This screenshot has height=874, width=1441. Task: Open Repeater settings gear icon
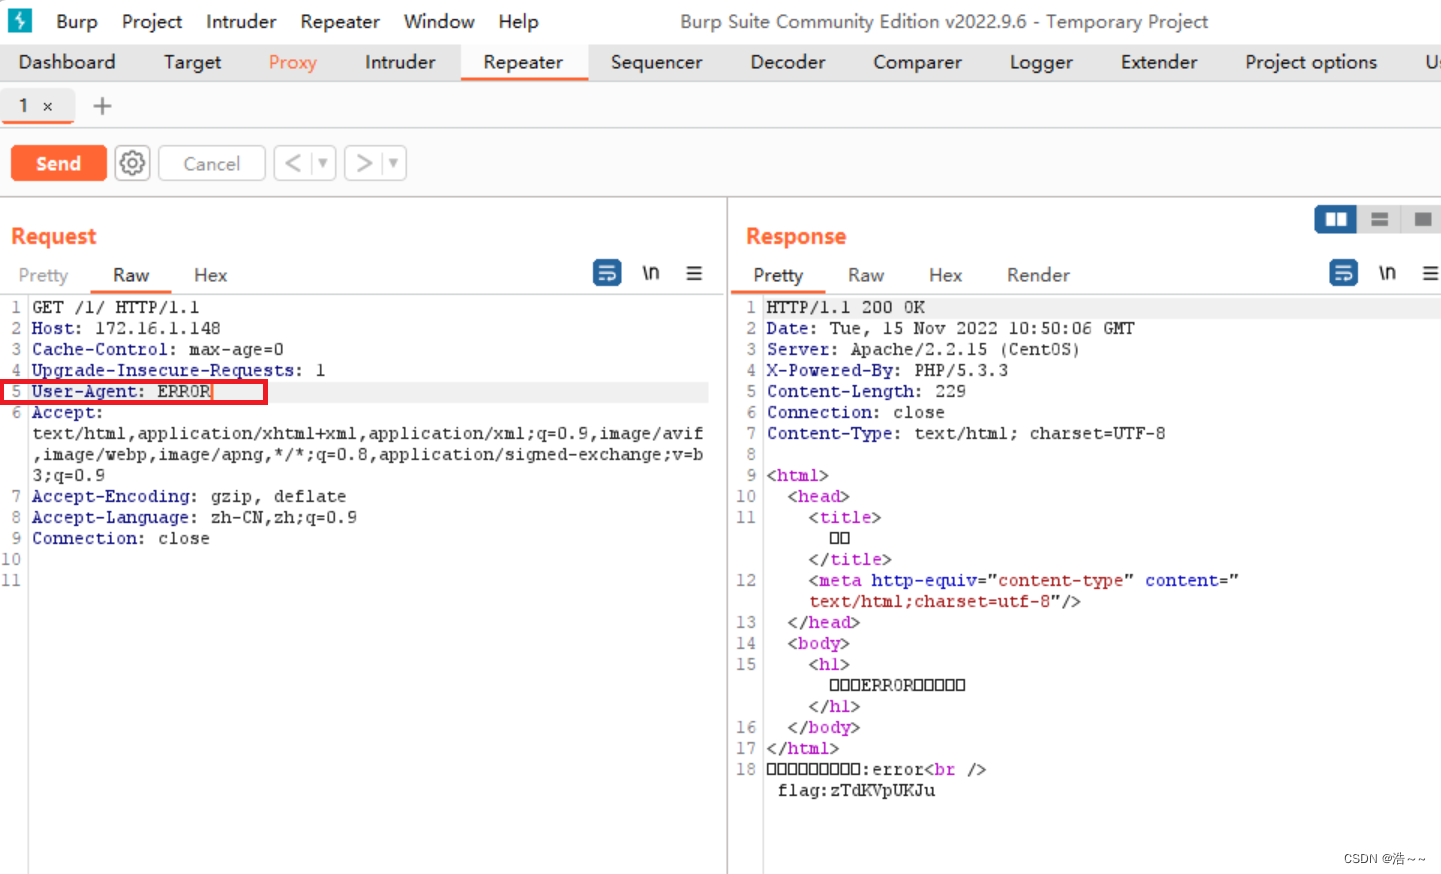pyautogui.click(x=132, y=163)
